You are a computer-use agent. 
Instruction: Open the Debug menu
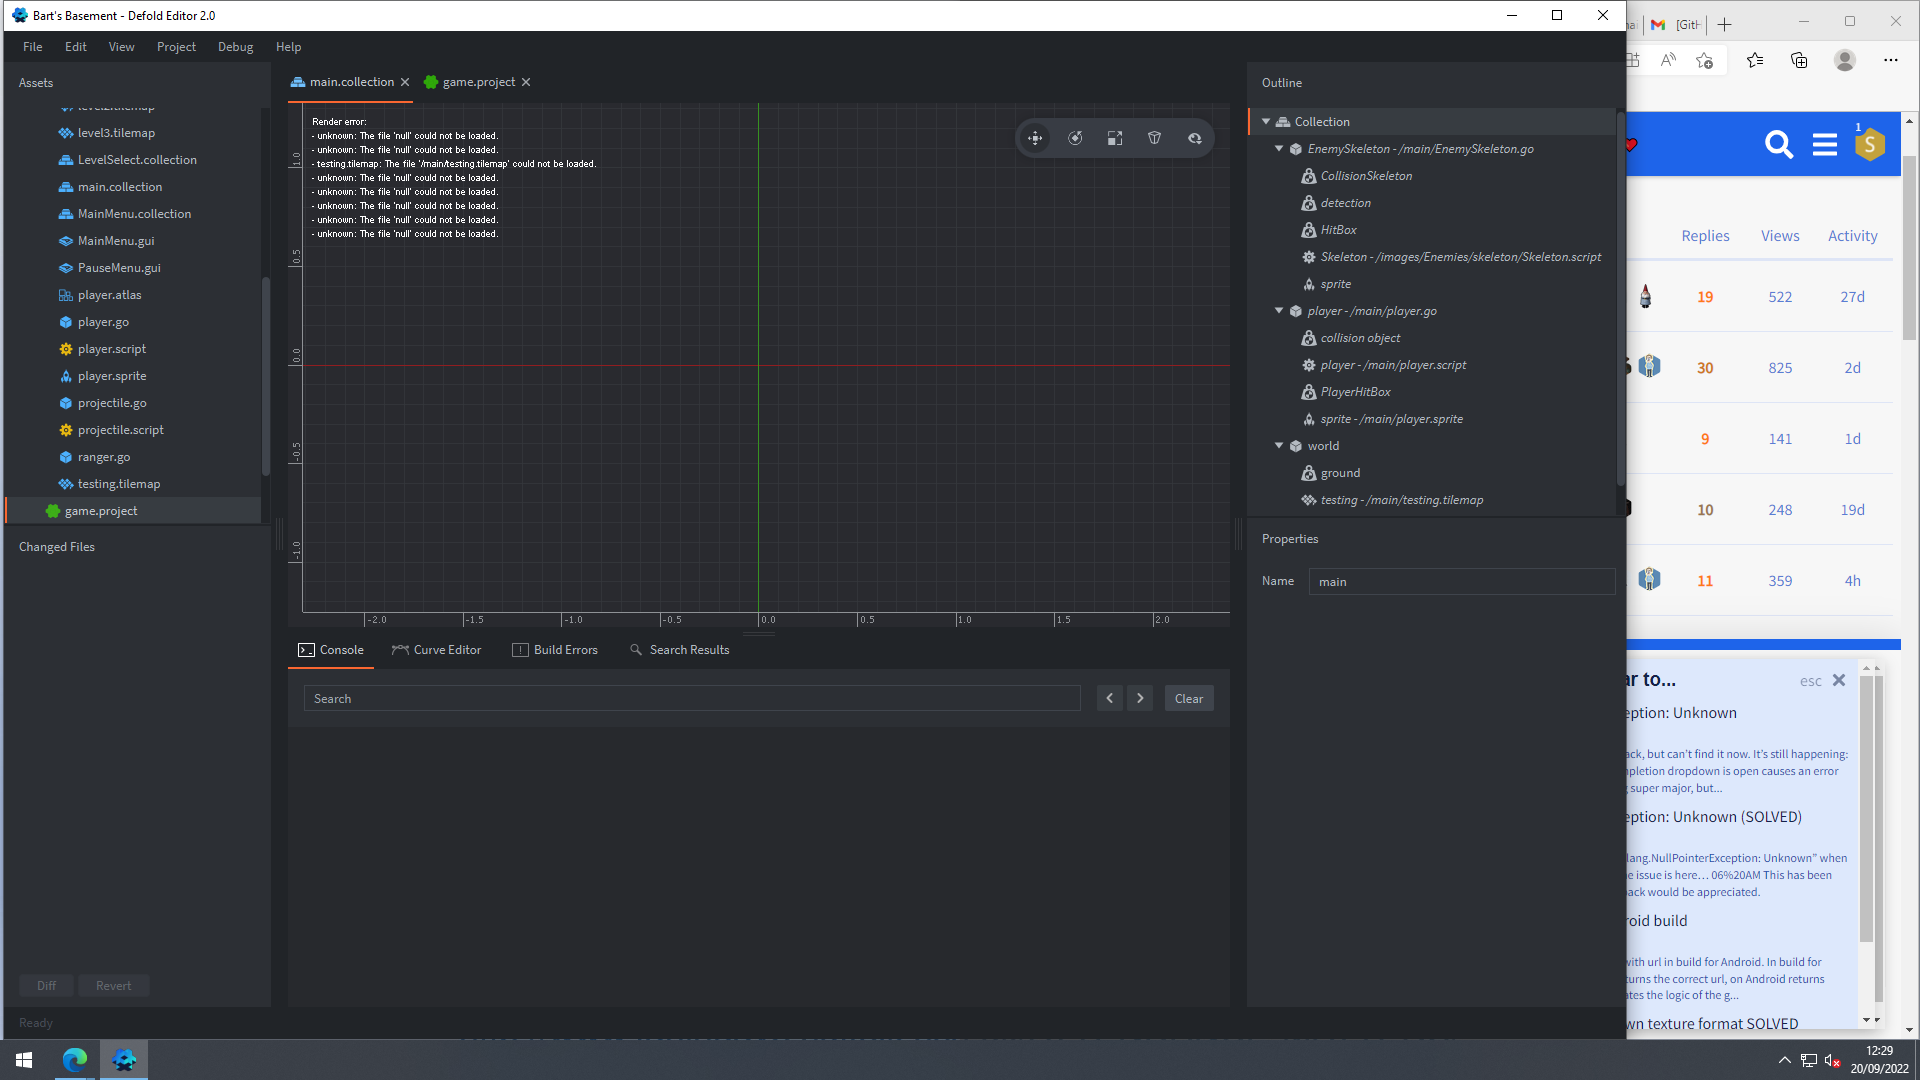point(236,46)
